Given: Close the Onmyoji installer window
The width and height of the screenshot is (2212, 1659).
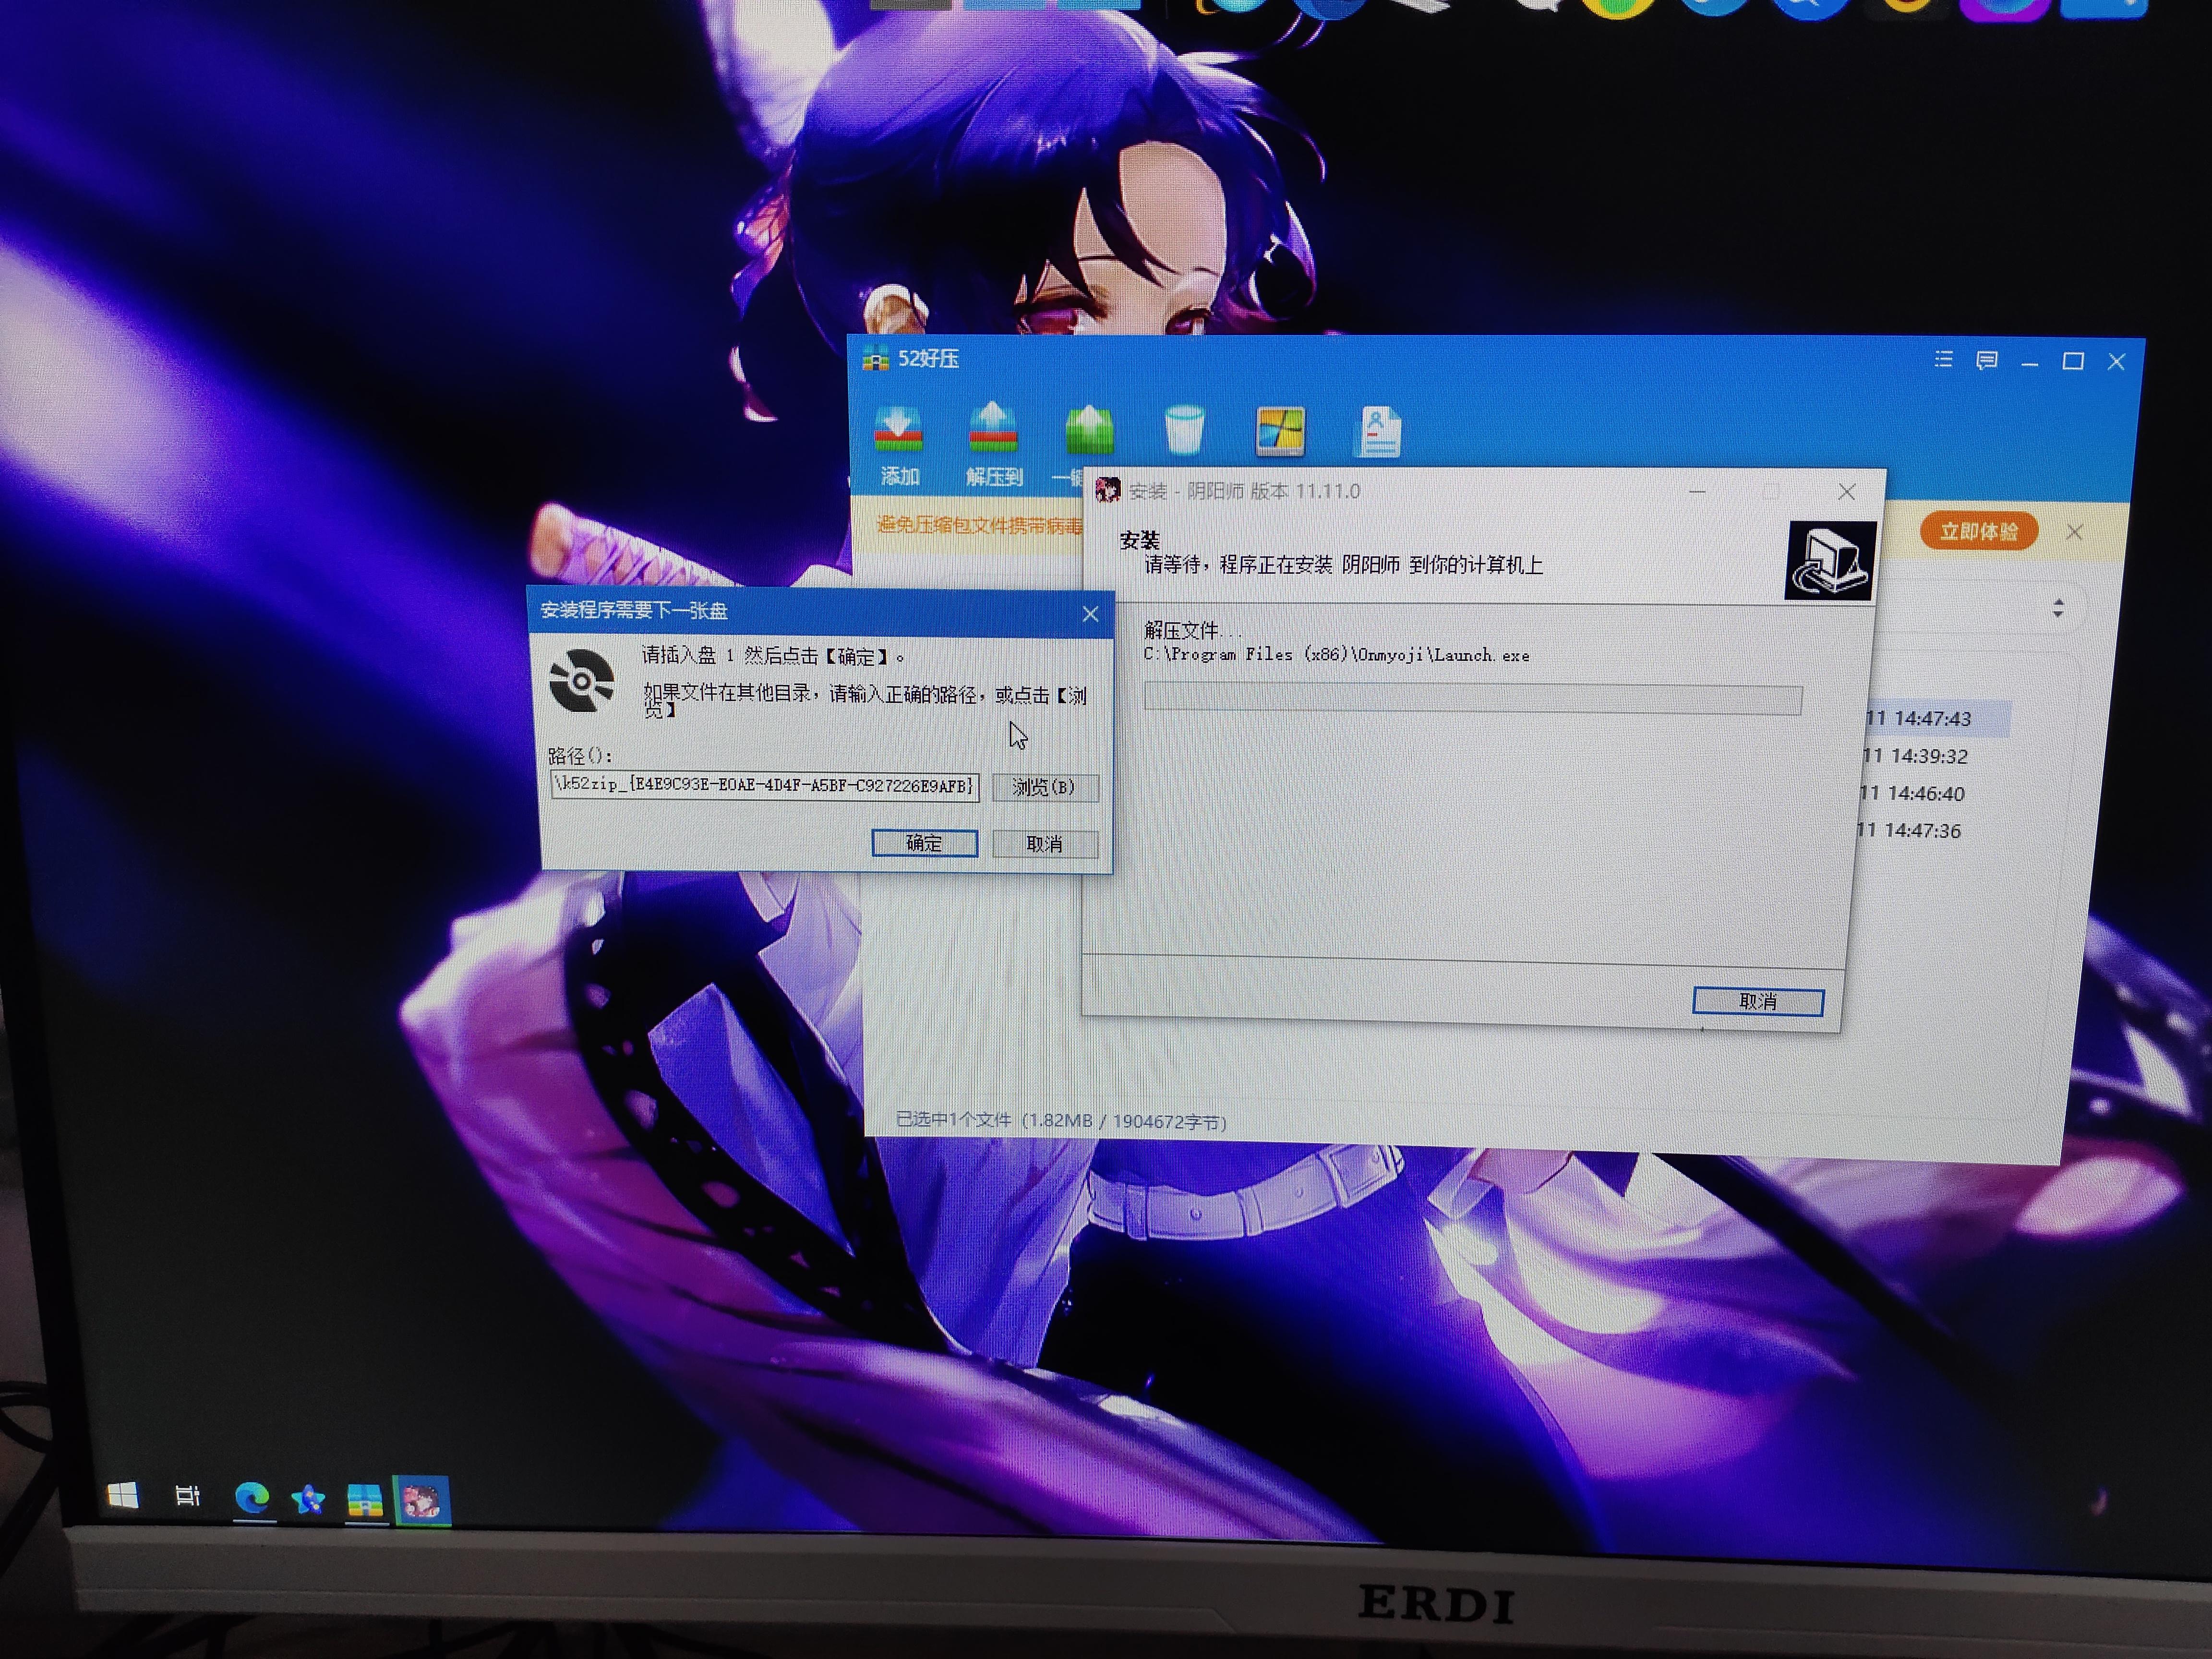Looking at the screenshot, I should click(1847, 492).
